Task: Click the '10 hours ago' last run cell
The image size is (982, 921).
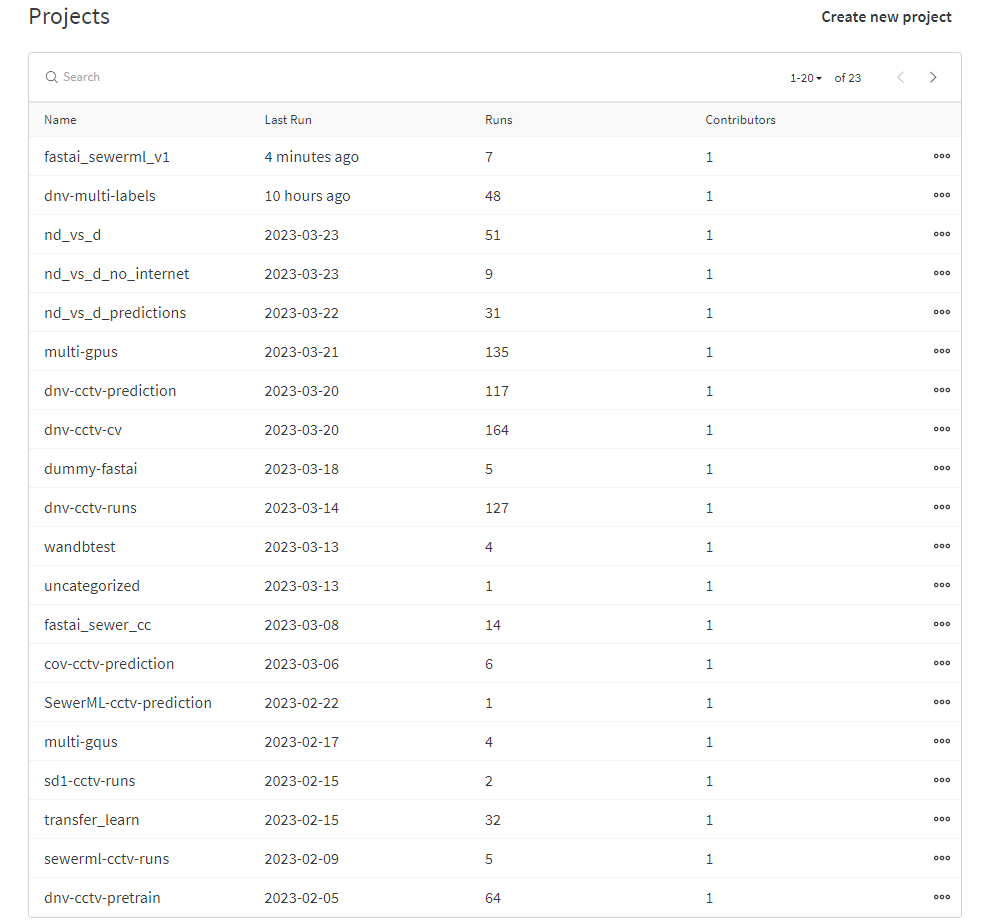Action: pyautogui.click(x=307, y=195)
